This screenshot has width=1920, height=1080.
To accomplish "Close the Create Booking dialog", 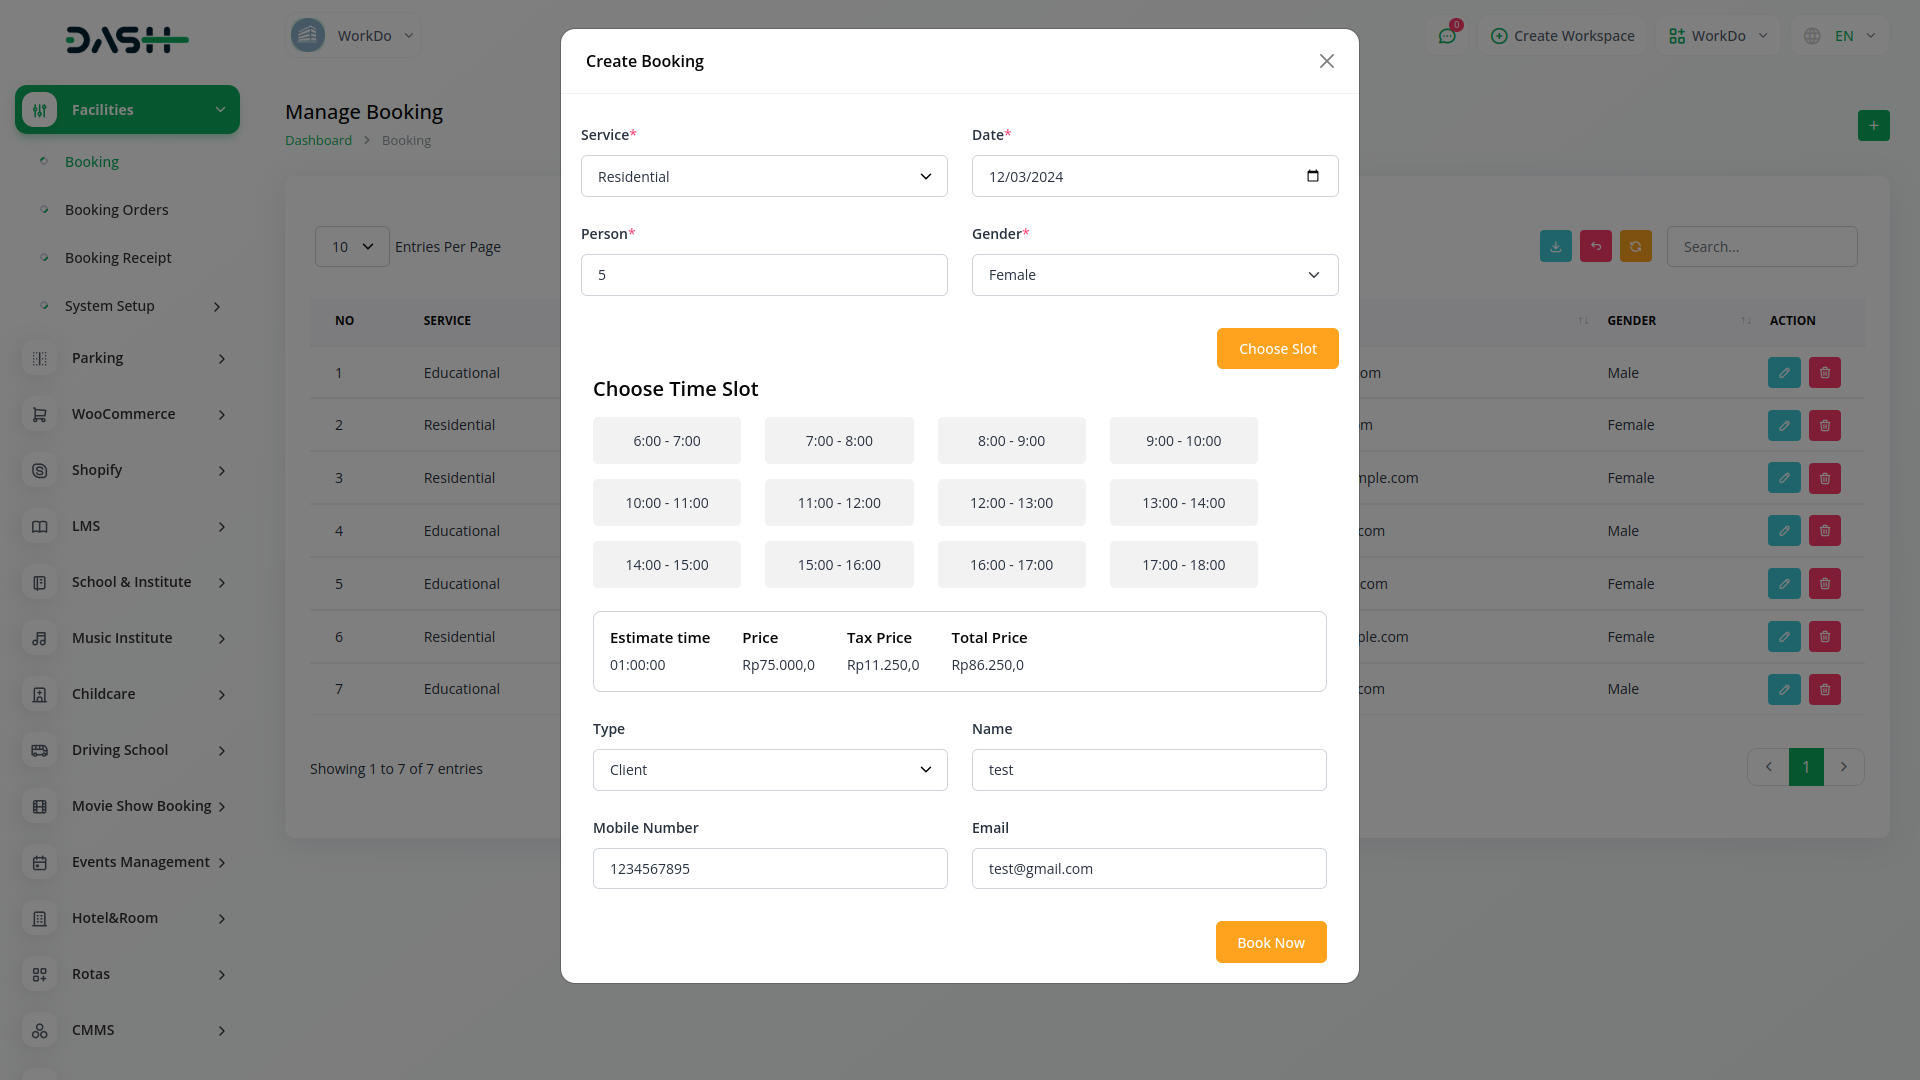I will (x=1326, y=61).
